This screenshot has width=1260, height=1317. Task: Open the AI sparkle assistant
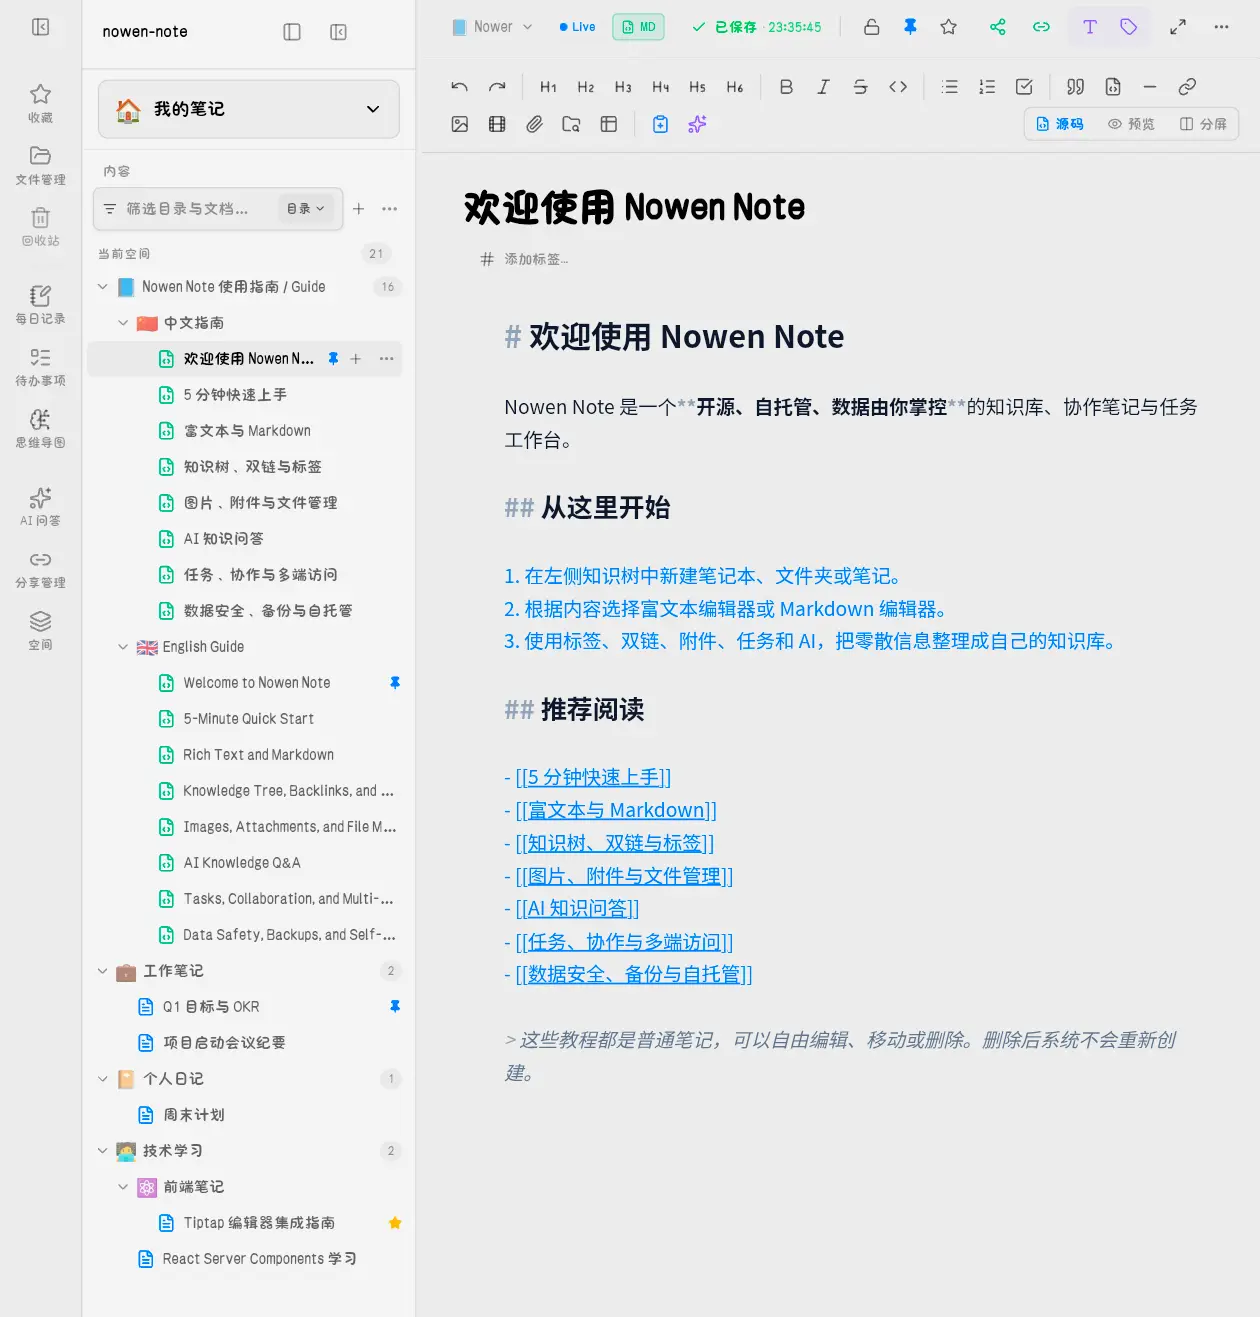(x=698, y=124)
